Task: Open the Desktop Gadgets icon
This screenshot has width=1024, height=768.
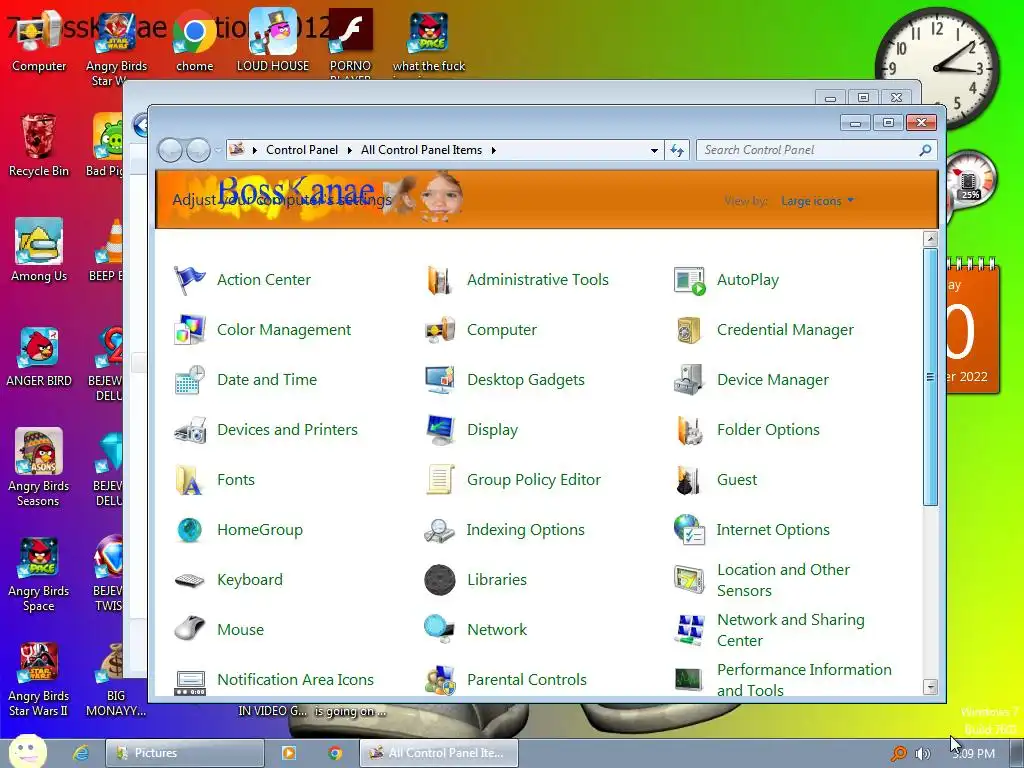Action: (440, 380)
